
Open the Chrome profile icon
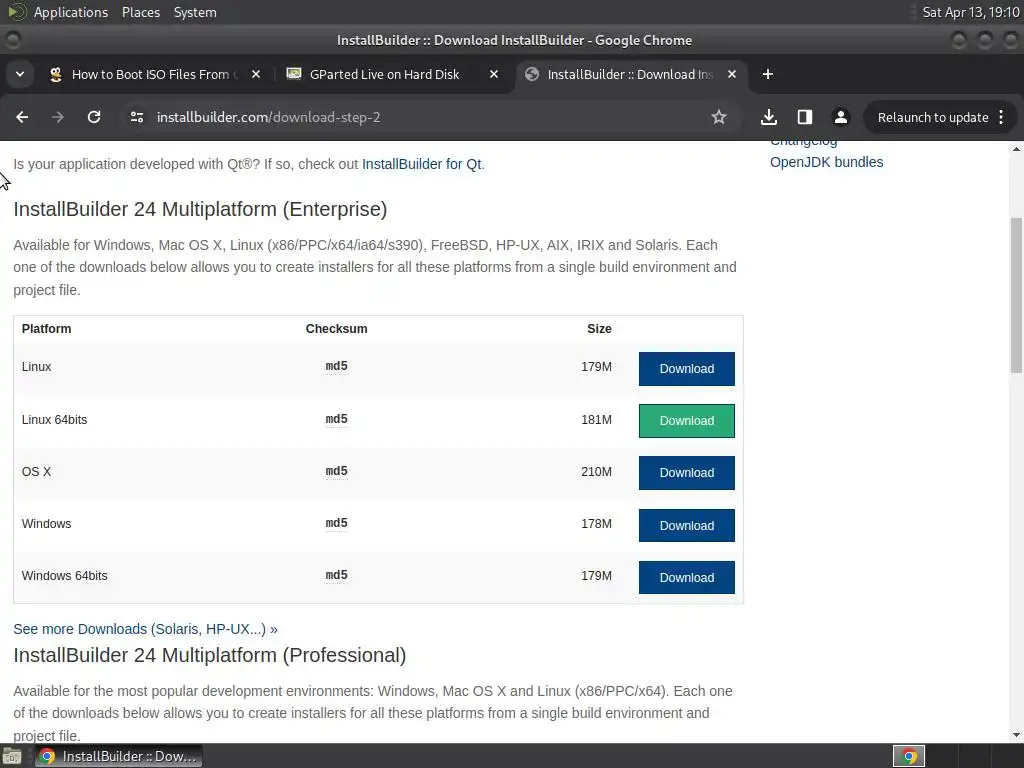click(840, 117)
